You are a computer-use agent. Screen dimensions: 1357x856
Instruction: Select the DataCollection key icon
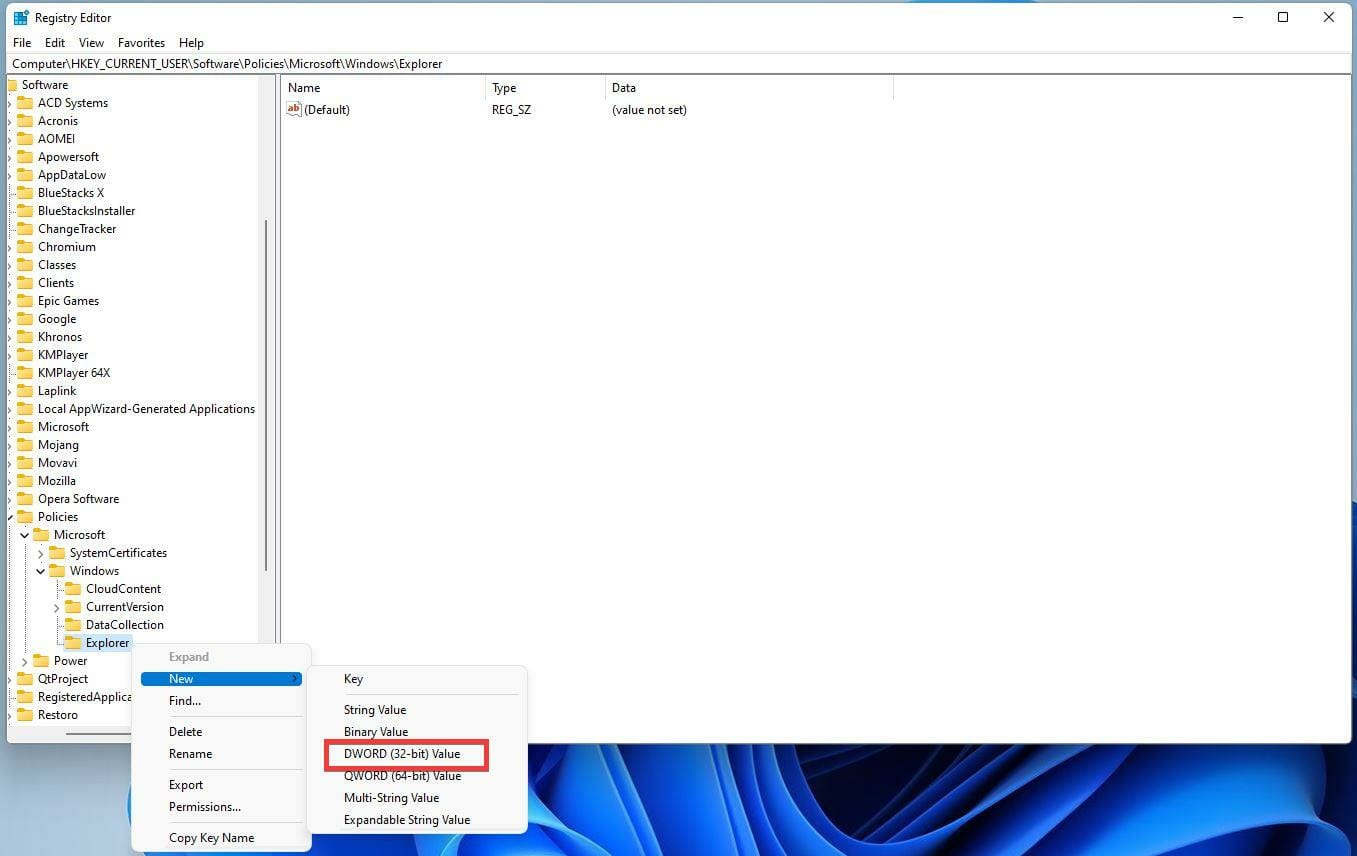pos(74,624)
